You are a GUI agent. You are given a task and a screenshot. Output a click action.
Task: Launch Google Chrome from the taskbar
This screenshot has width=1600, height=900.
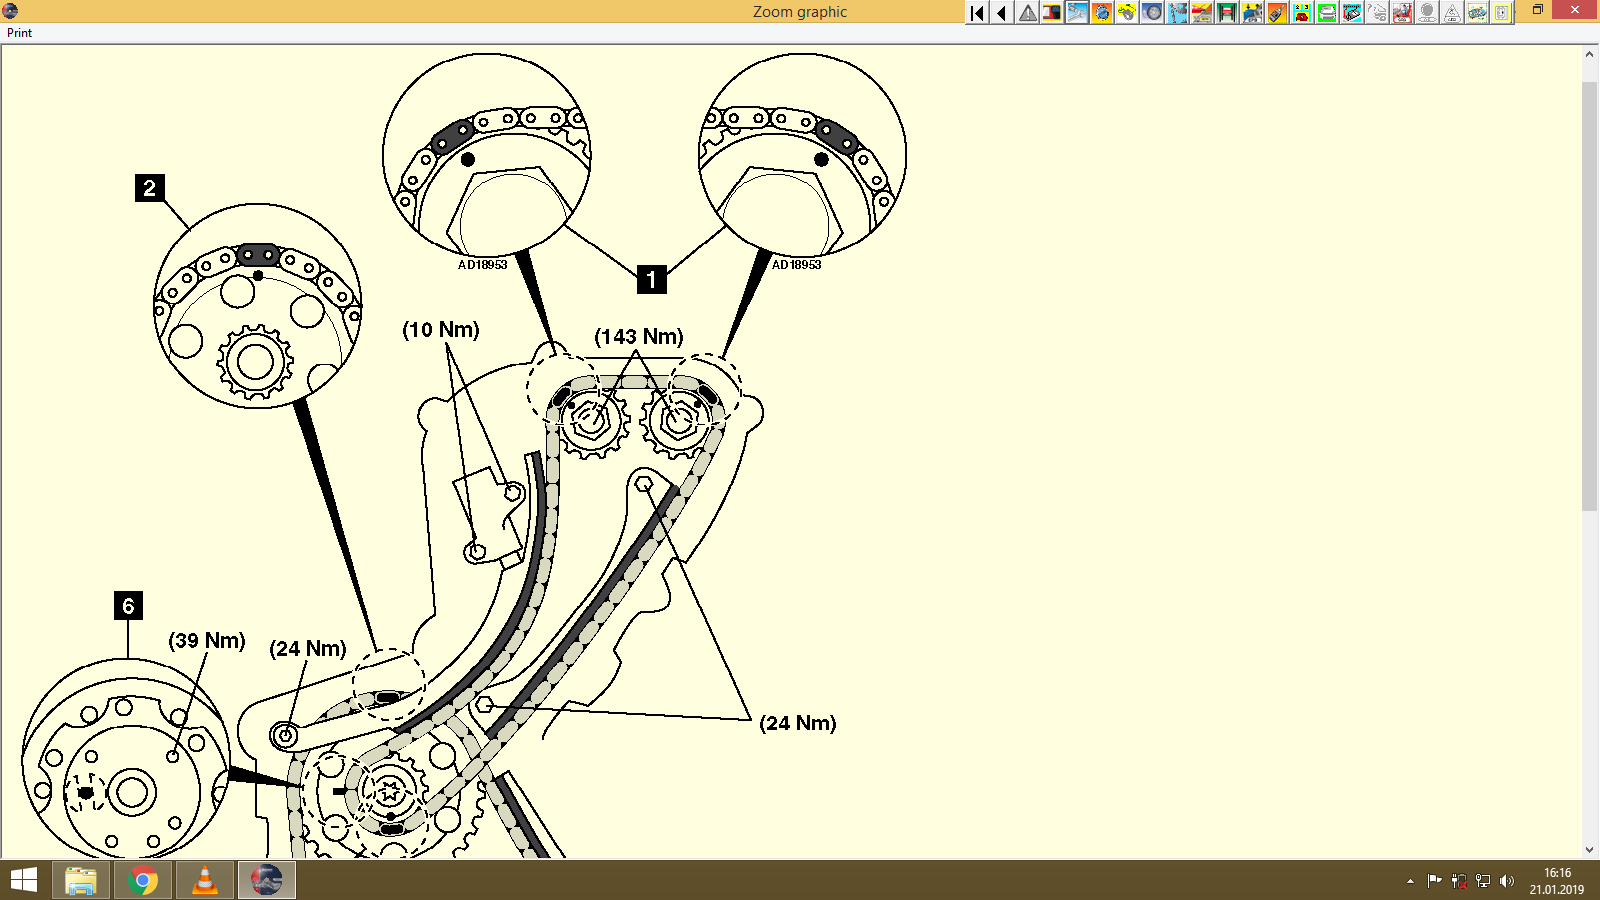[142, 881]
